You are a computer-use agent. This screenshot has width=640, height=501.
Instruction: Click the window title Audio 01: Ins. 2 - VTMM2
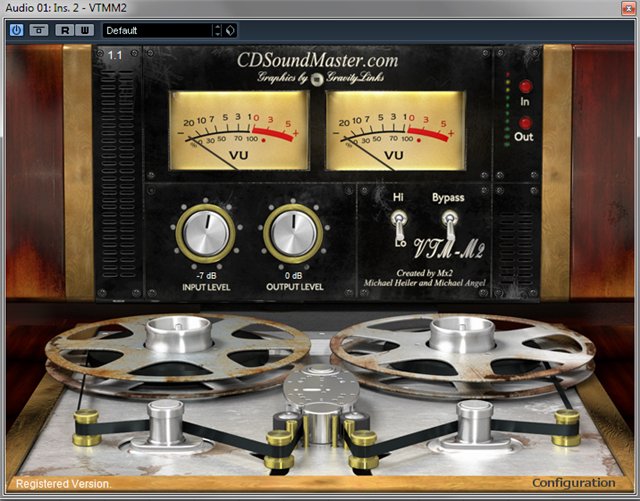(66, 8)
